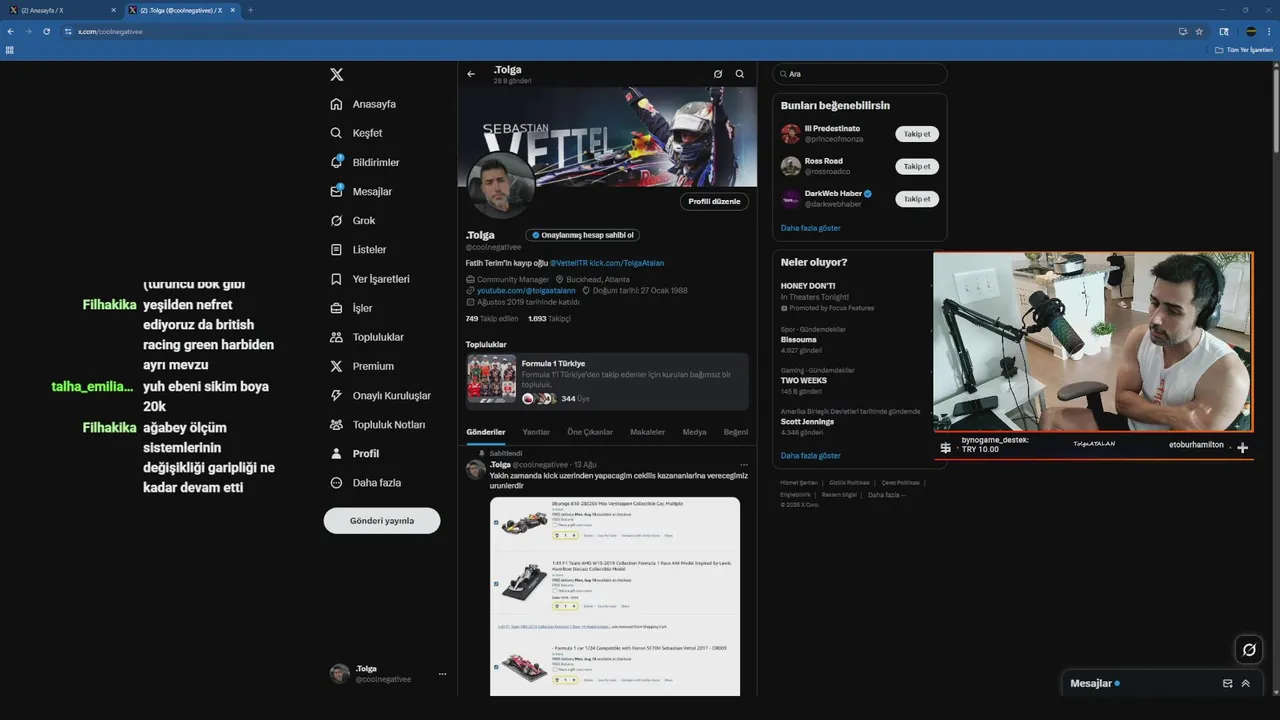Open Bildirimler notifications

tap(364, 162)
